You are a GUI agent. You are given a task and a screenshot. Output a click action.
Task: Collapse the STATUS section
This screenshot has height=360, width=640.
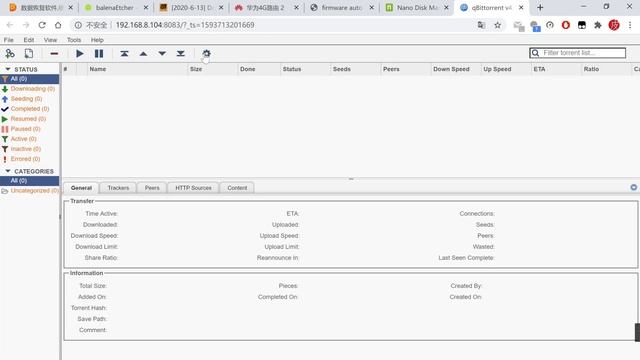pyautogui.click(x=8, y=69)
